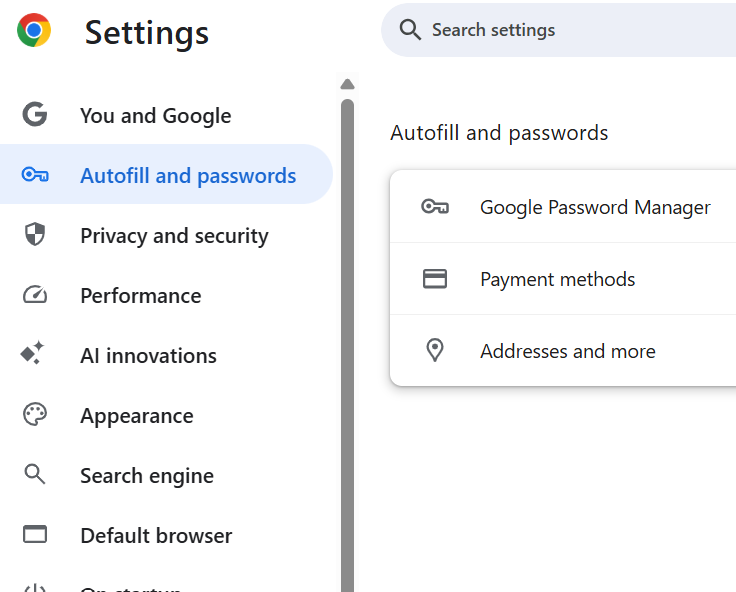Click the key icon beside Autofill and passwords
The image size is (736, 592).
pyautogui.click(x=35, y=175)
